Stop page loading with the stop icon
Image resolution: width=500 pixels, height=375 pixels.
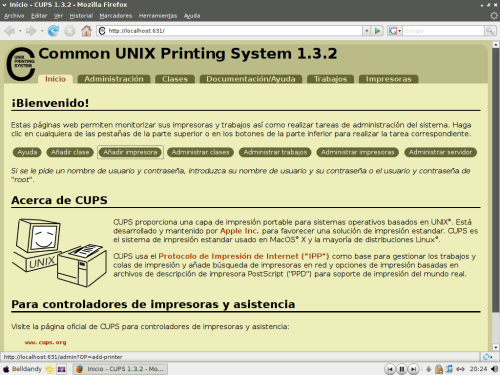pos(69,31)
